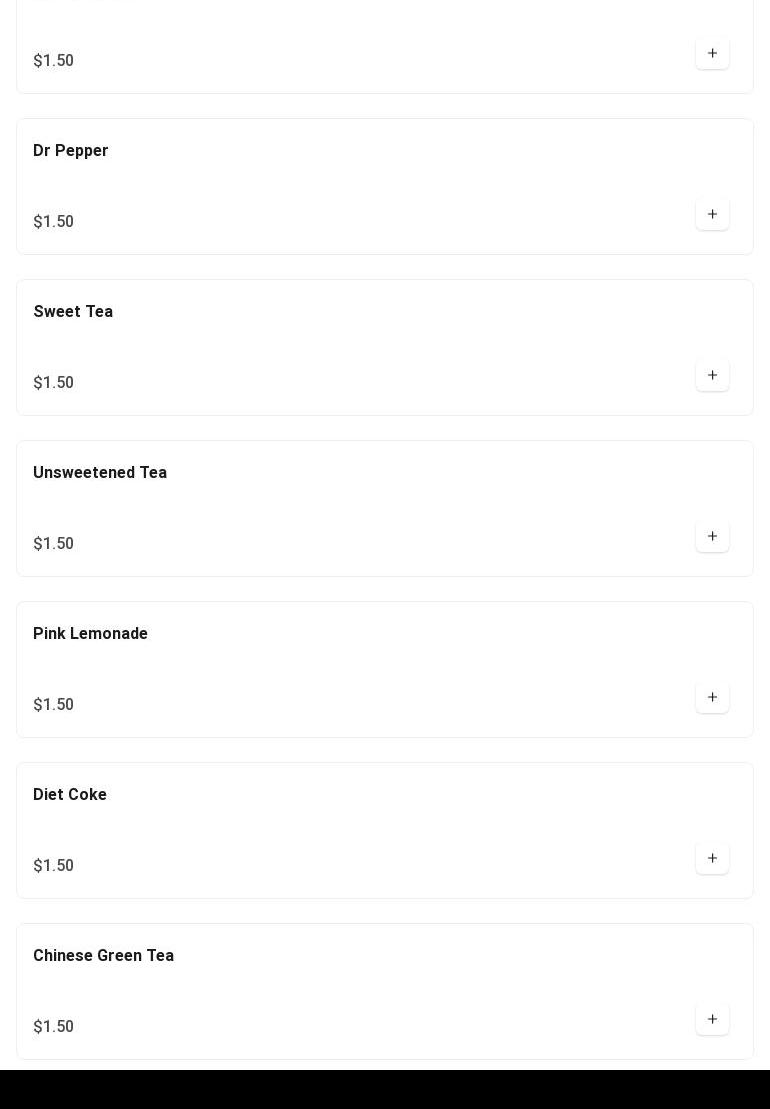Click the black bar at the page bottom
This screenshot has width=770, height=1109.
(385, 1089)
